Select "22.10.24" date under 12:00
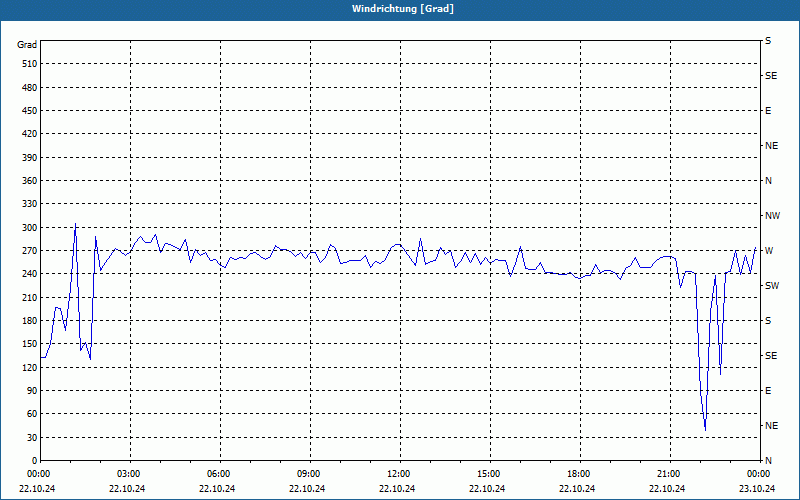The width and height of the screenshot is (800, 500). (397, 488)
